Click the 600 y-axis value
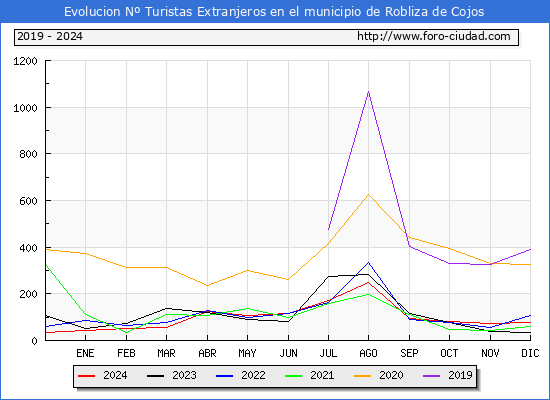 pos(28,201)
